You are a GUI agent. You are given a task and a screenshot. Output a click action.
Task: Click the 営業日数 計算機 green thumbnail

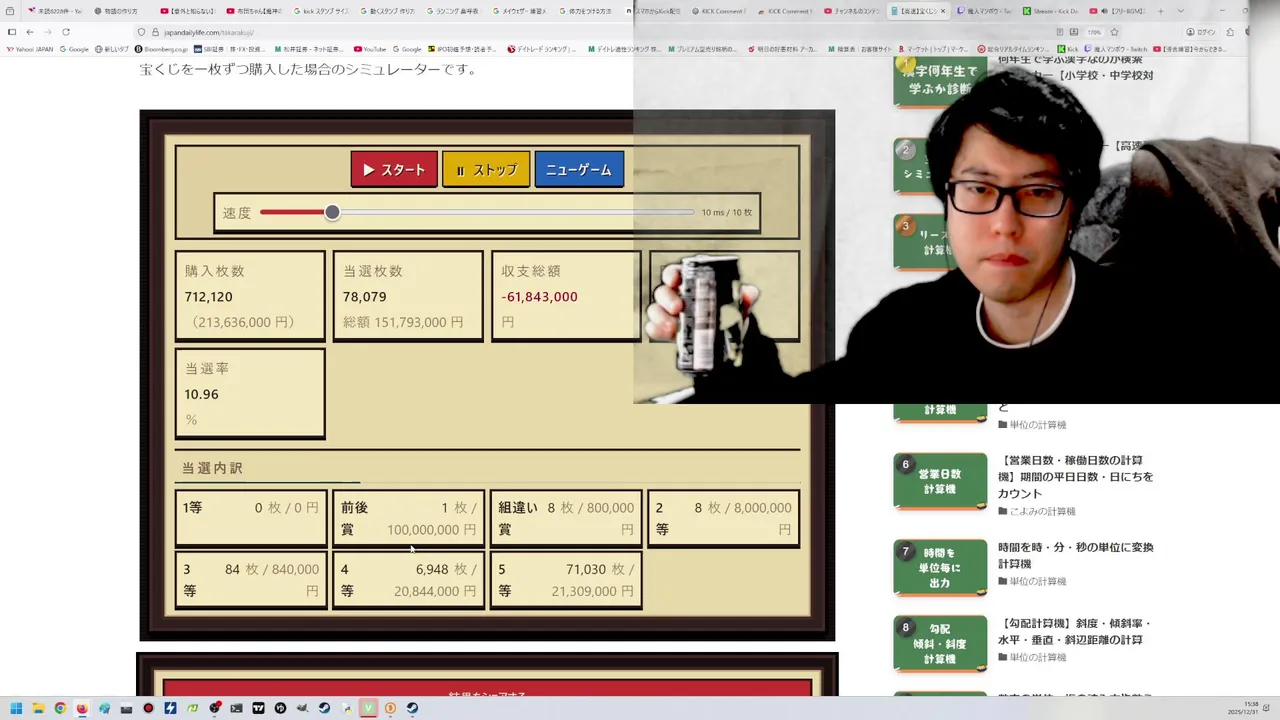point(940,481)
